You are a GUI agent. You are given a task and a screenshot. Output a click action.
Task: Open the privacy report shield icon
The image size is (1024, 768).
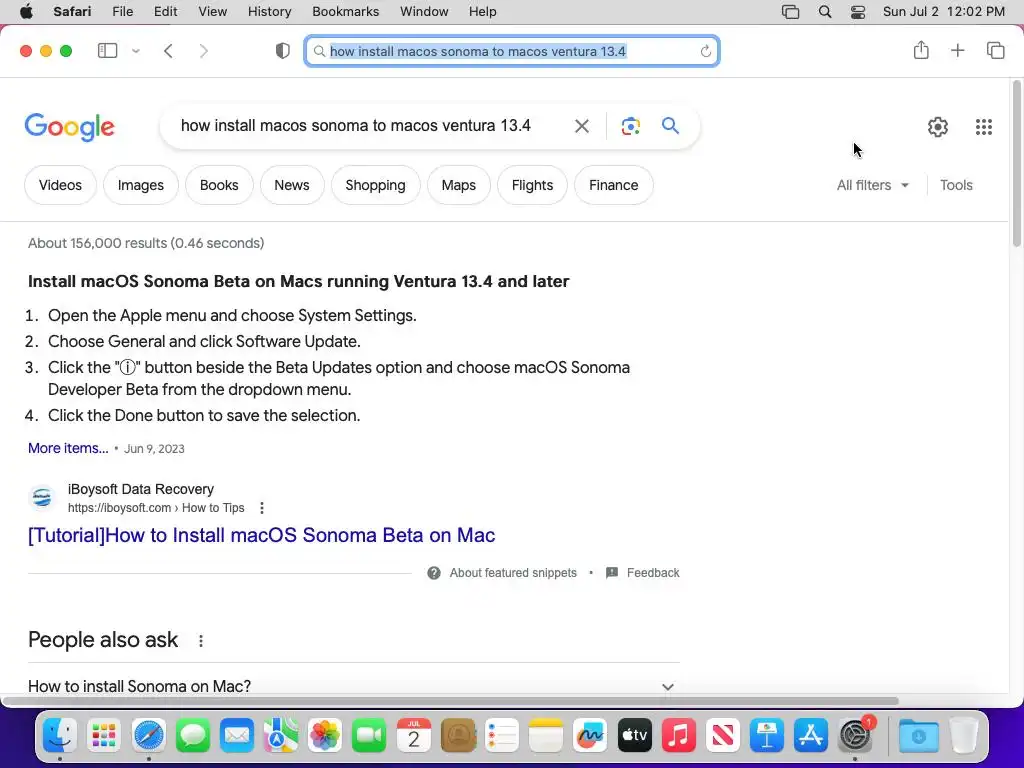[282, 51]
